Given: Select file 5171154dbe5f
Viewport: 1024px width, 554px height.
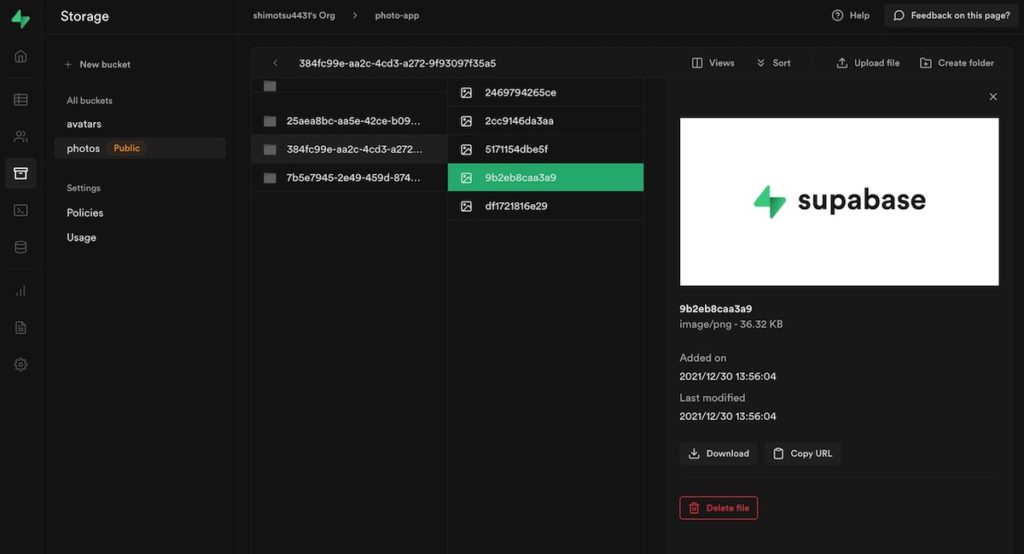Looking at the screenshot, I should [x=545, y=149].
